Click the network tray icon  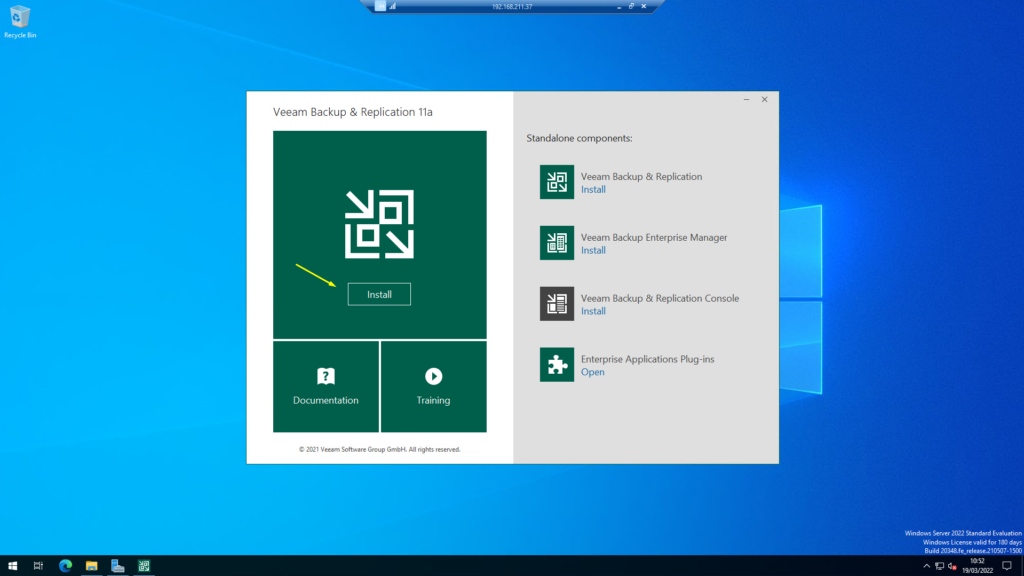939,566
